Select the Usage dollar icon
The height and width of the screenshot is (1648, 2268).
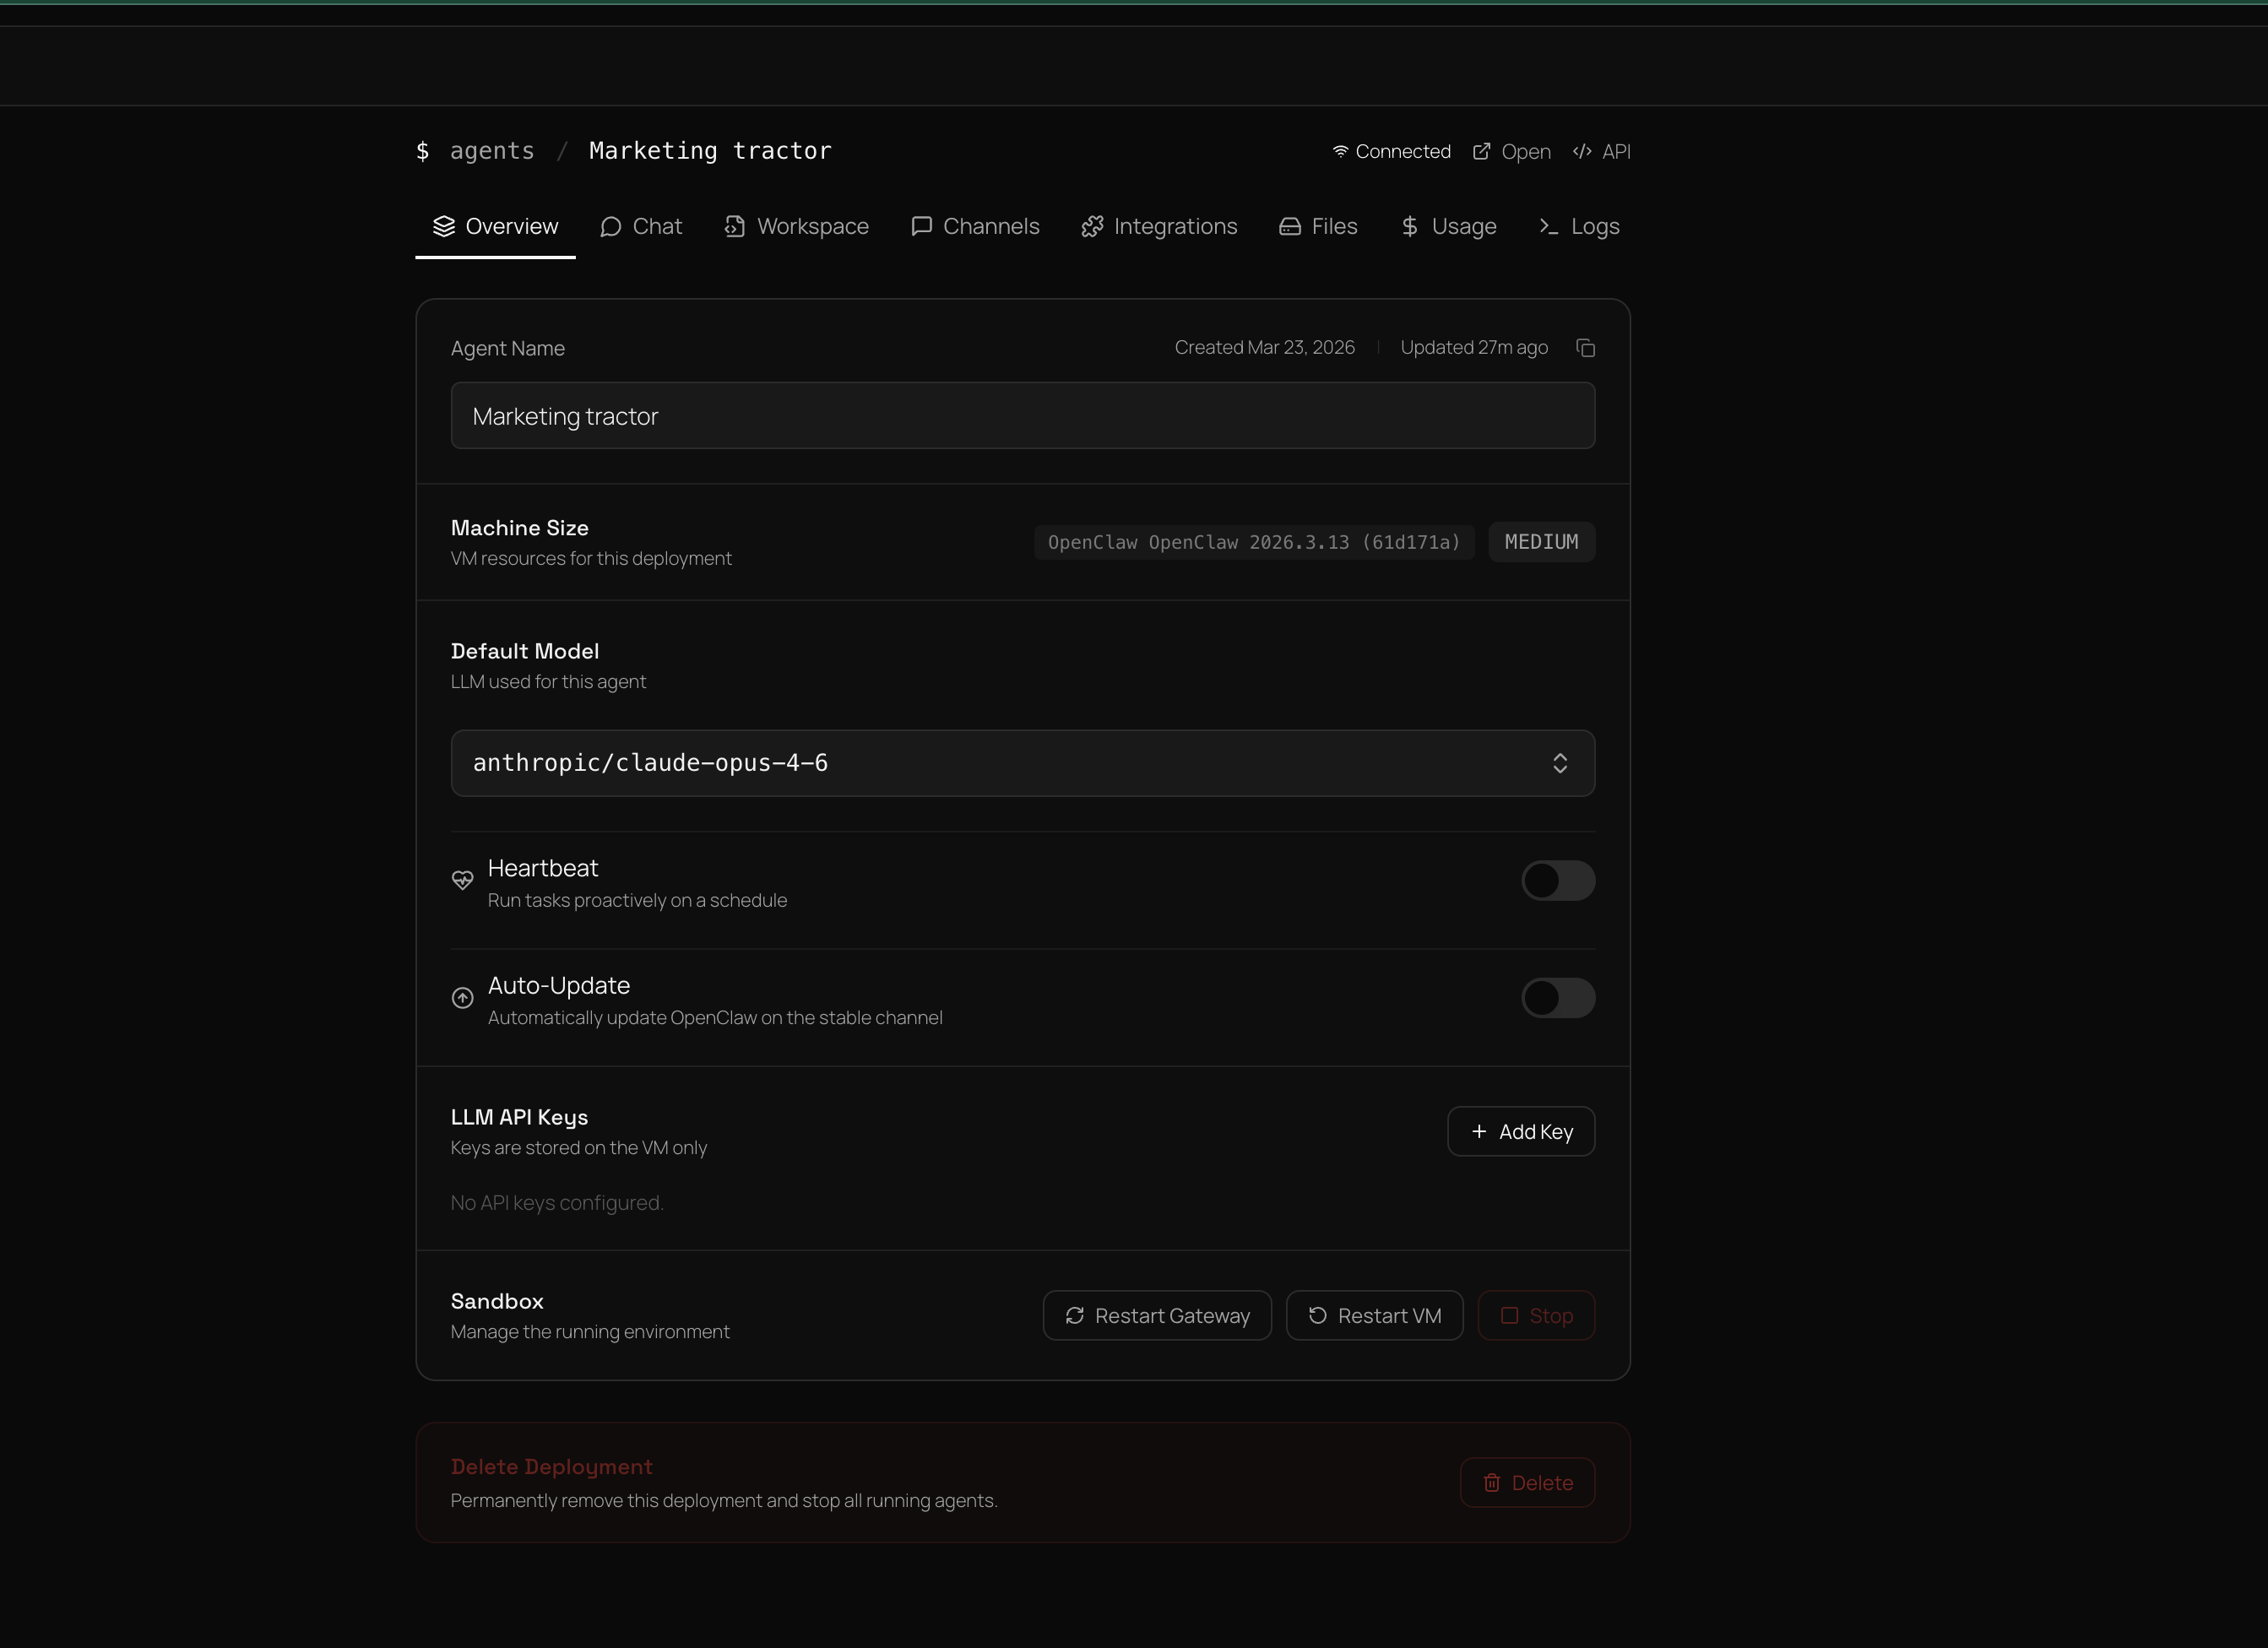coord(1409,227)
